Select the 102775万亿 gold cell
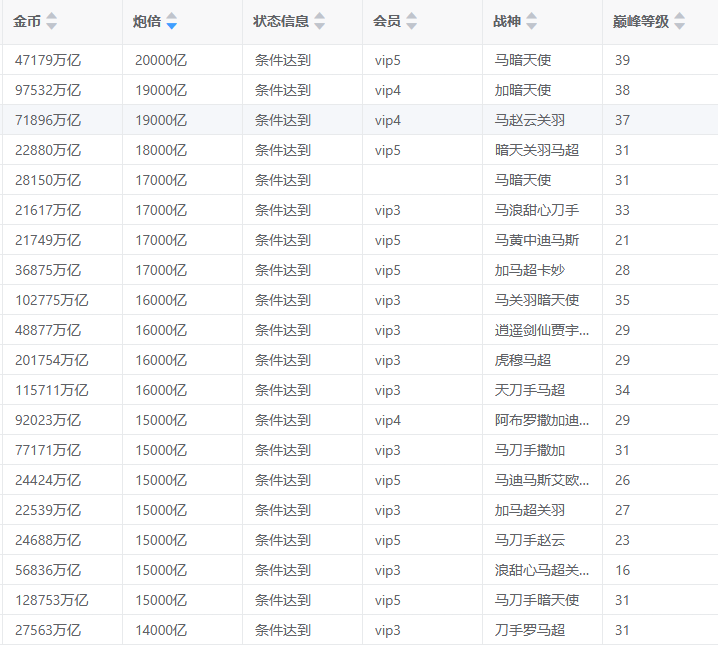Image resolution: width=718 pixels, height=648 pixels. click(x=52, y=300)
